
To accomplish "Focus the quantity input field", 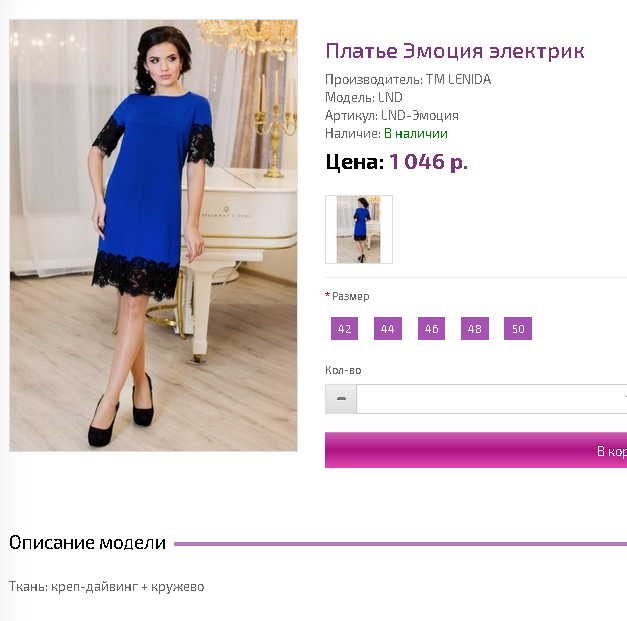I will coord(491,399).
